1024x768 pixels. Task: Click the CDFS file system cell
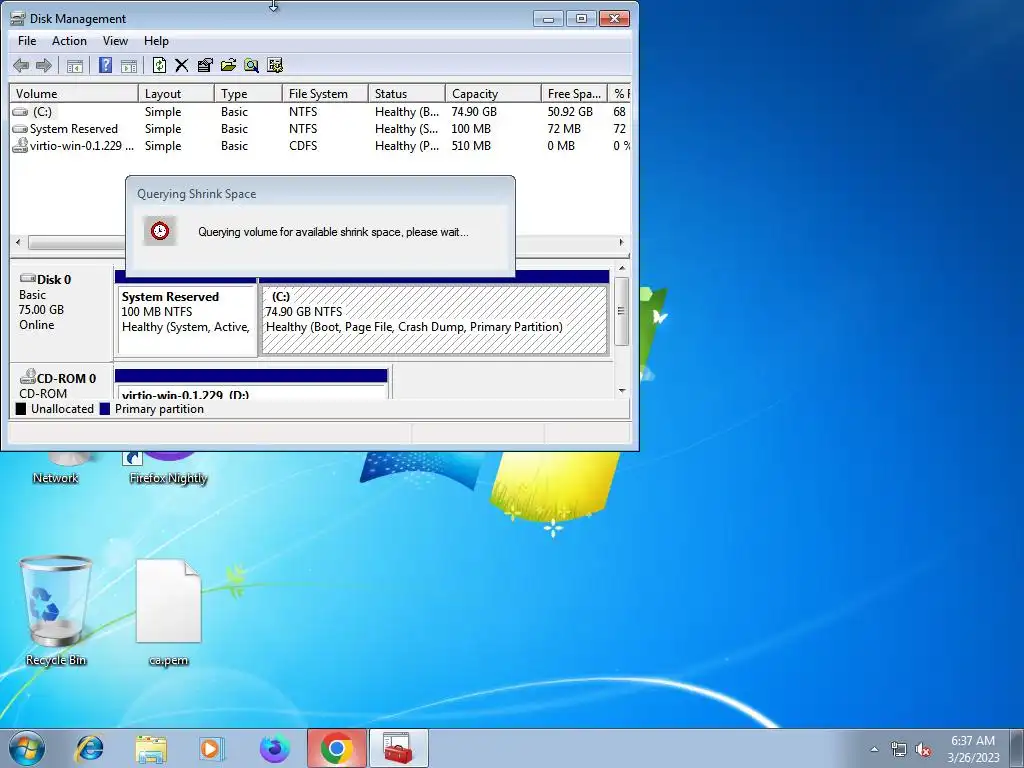click(x=303, y=146)
